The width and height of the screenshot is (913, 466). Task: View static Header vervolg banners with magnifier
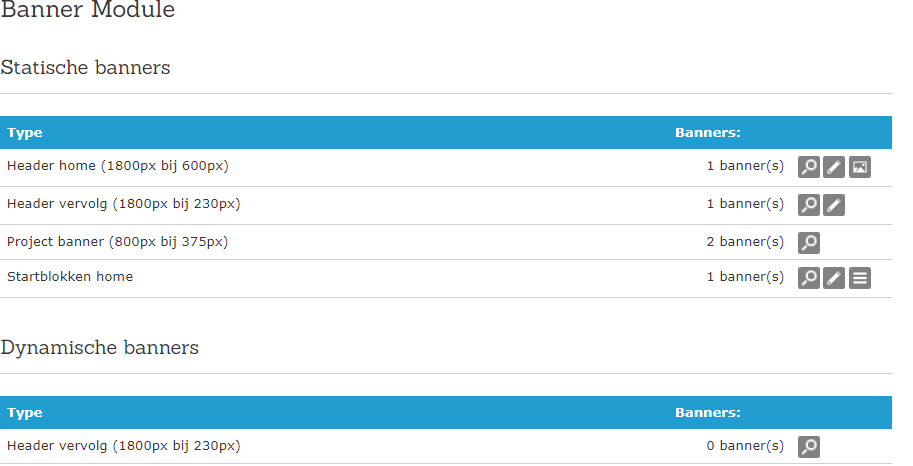pos(809,204)
